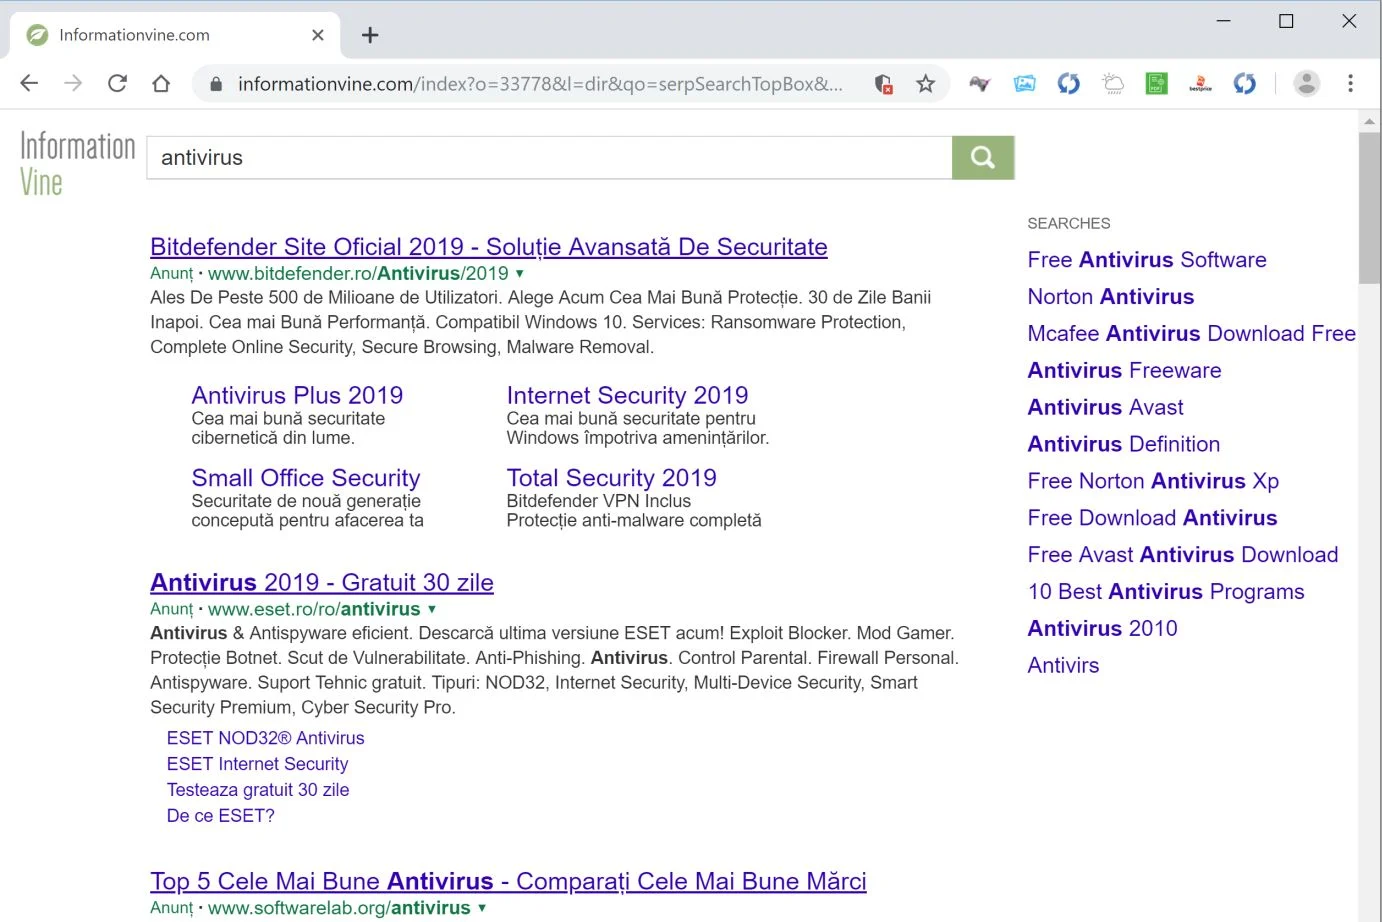Image resolution: width=1382 pixels, height=922 pixels.
Task: Open Antivirus Plus 2019 sublink
Action: tap(297, 395)
